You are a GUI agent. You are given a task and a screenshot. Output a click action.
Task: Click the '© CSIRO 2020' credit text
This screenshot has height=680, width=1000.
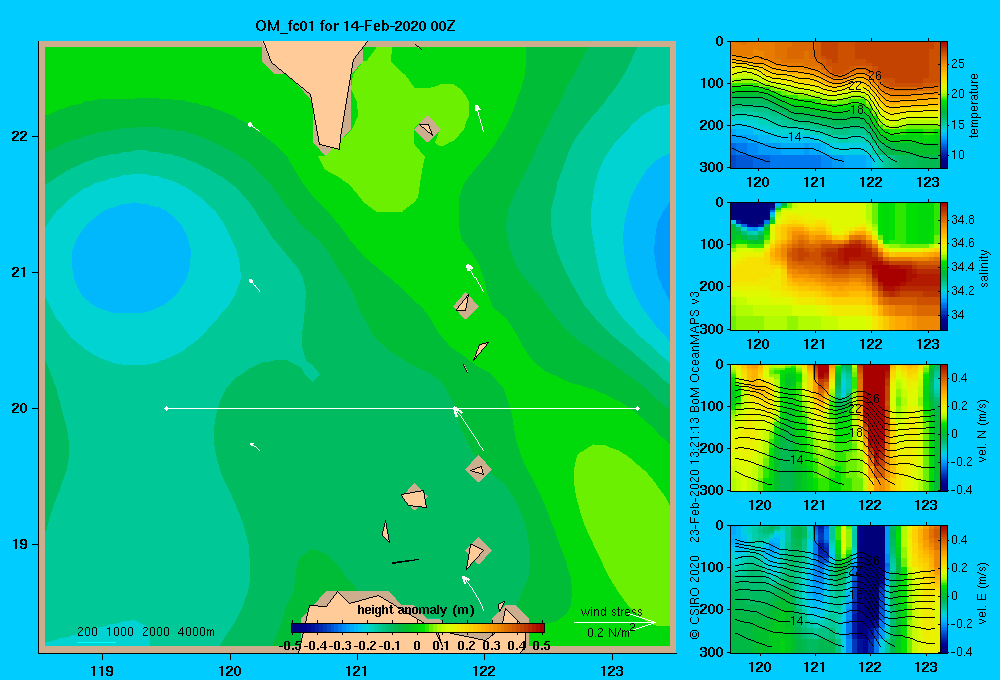[x=695, y=597]
